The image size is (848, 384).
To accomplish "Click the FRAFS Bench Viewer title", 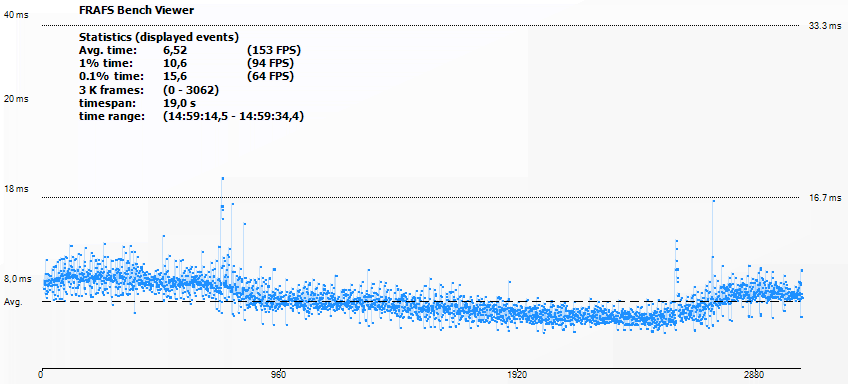I will pyautogui.click(x=136, y=10).
